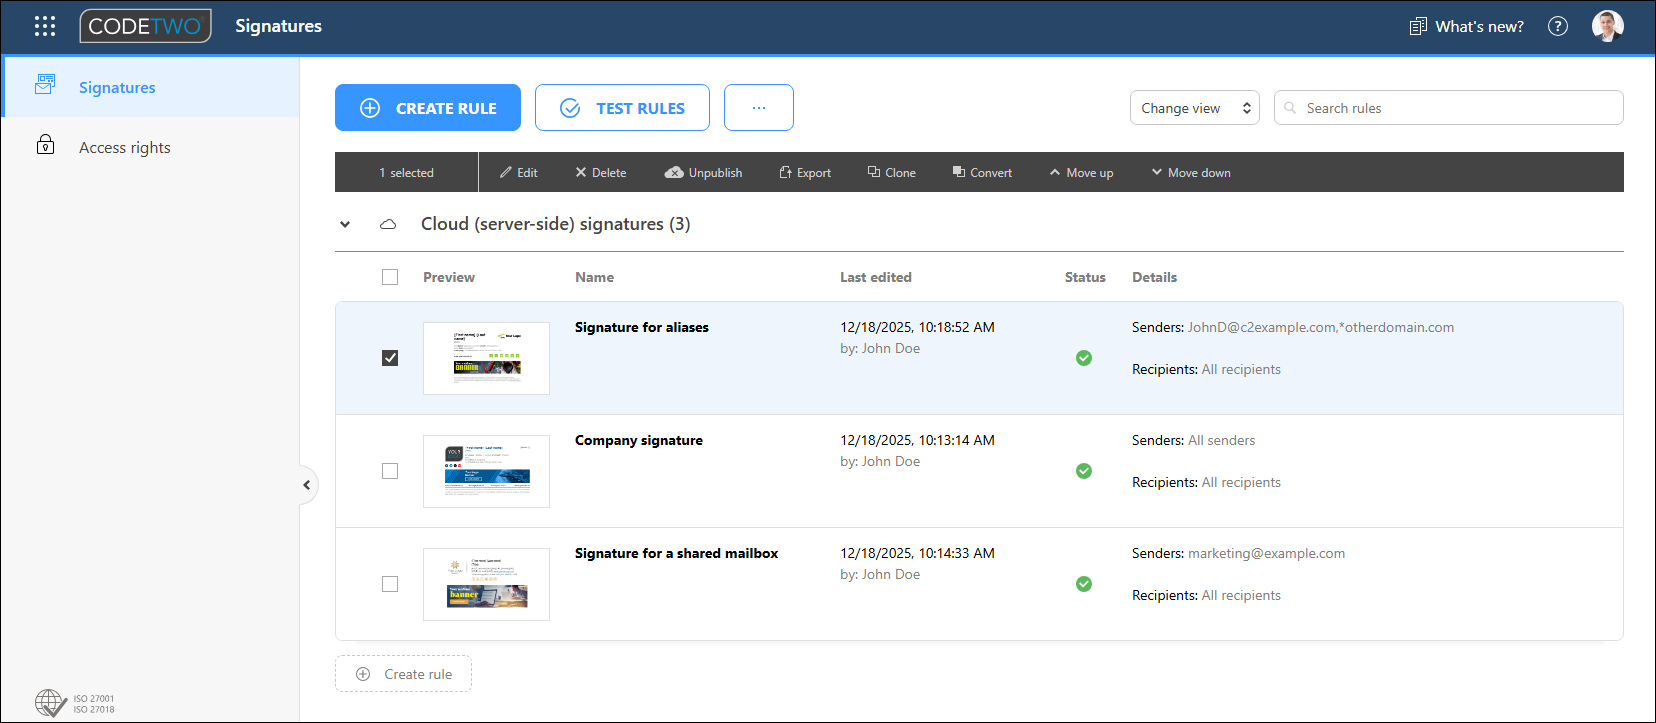Click the ISO 27001 certification badge
1656x723 pixels.
(74, 704)
